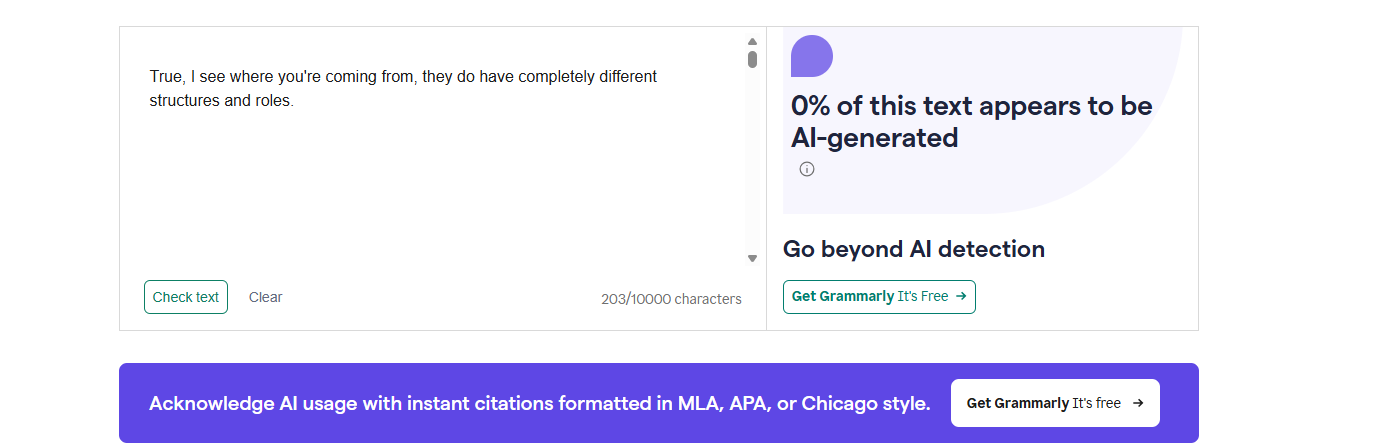Screen dimensions: 1382x448
Task: Open Get Grammarly It's Free under Go beyond AI detection
Action: point(879,297)
